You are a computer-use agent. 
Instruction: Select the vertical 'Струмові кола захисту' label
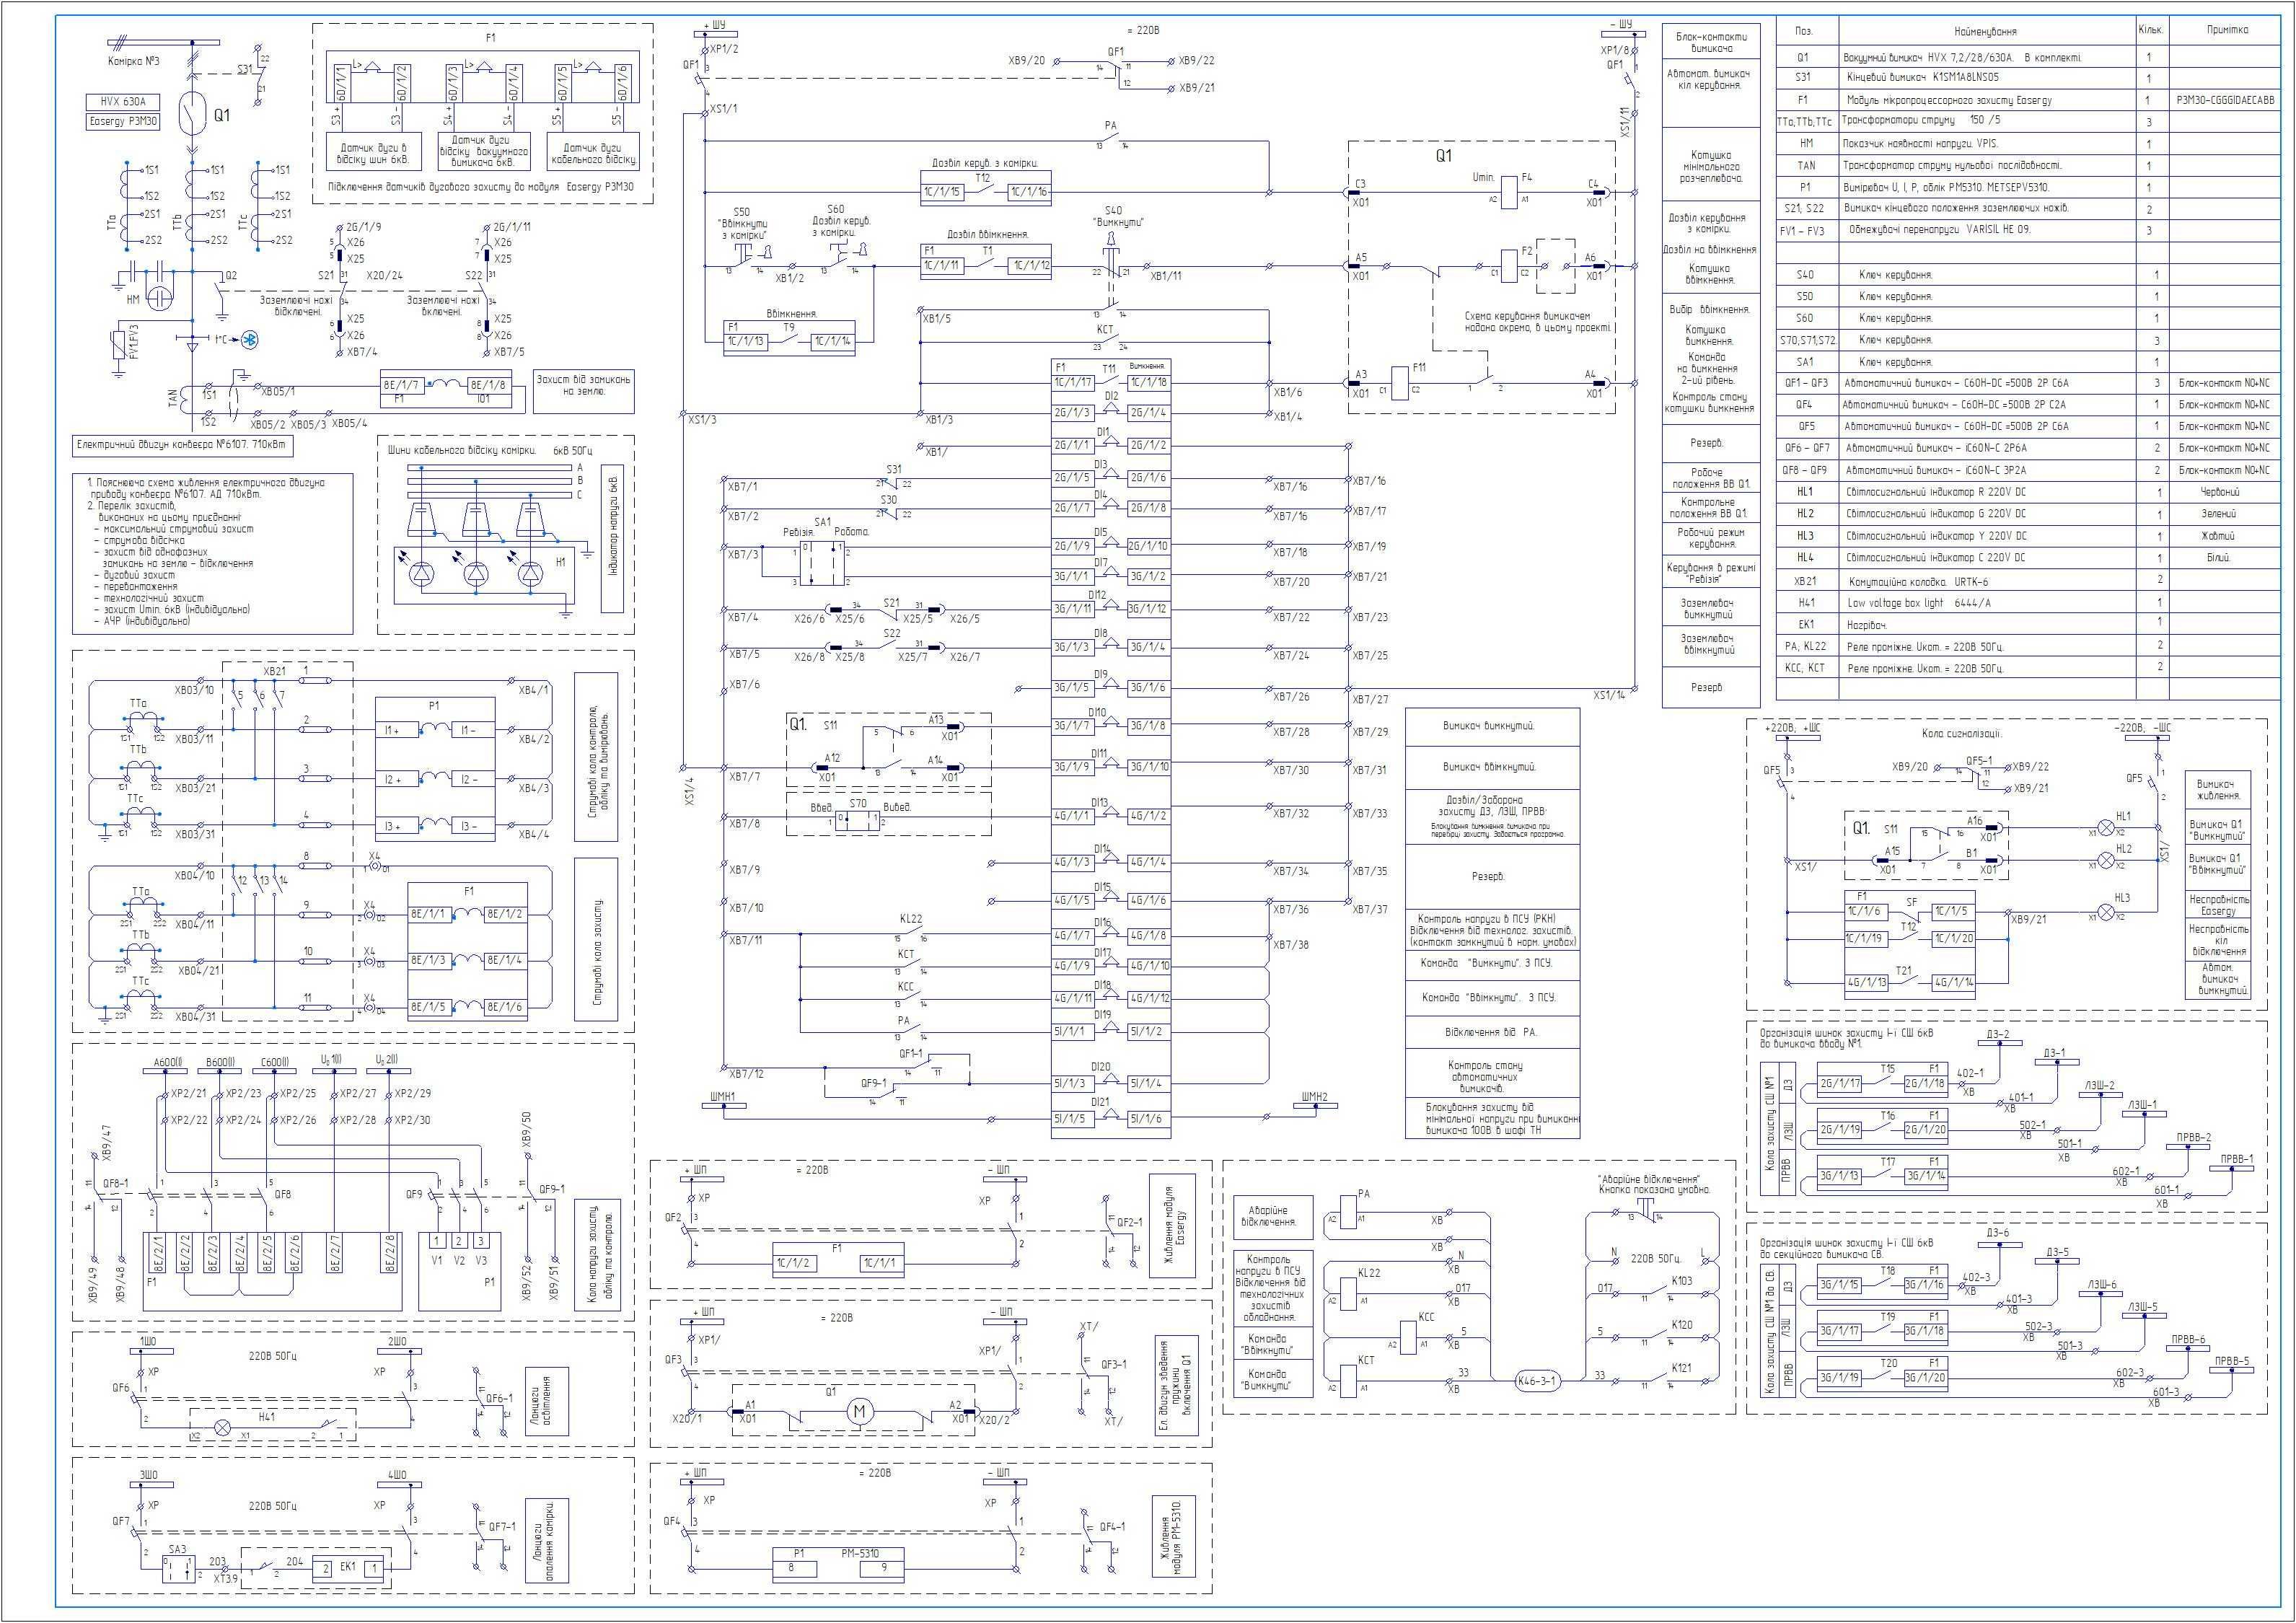(x=597, y=939)
